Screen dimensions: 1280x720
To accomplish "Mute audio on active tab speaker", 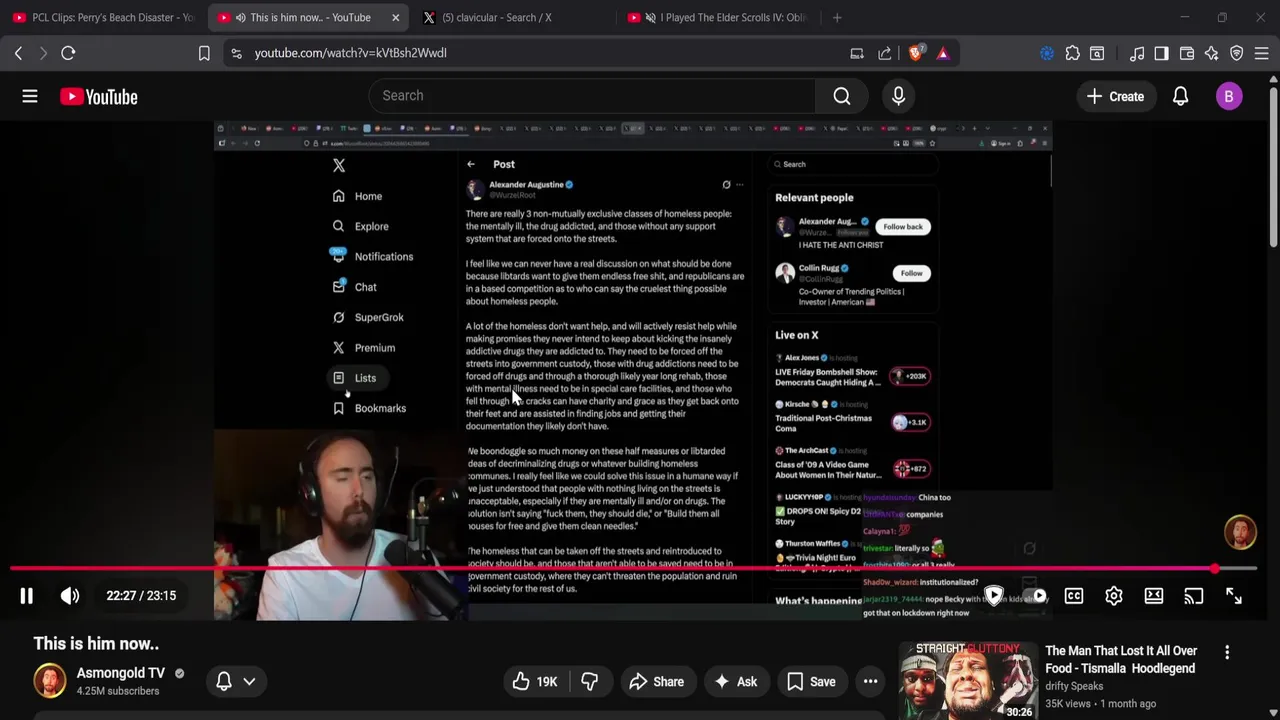I will point(240,17).
